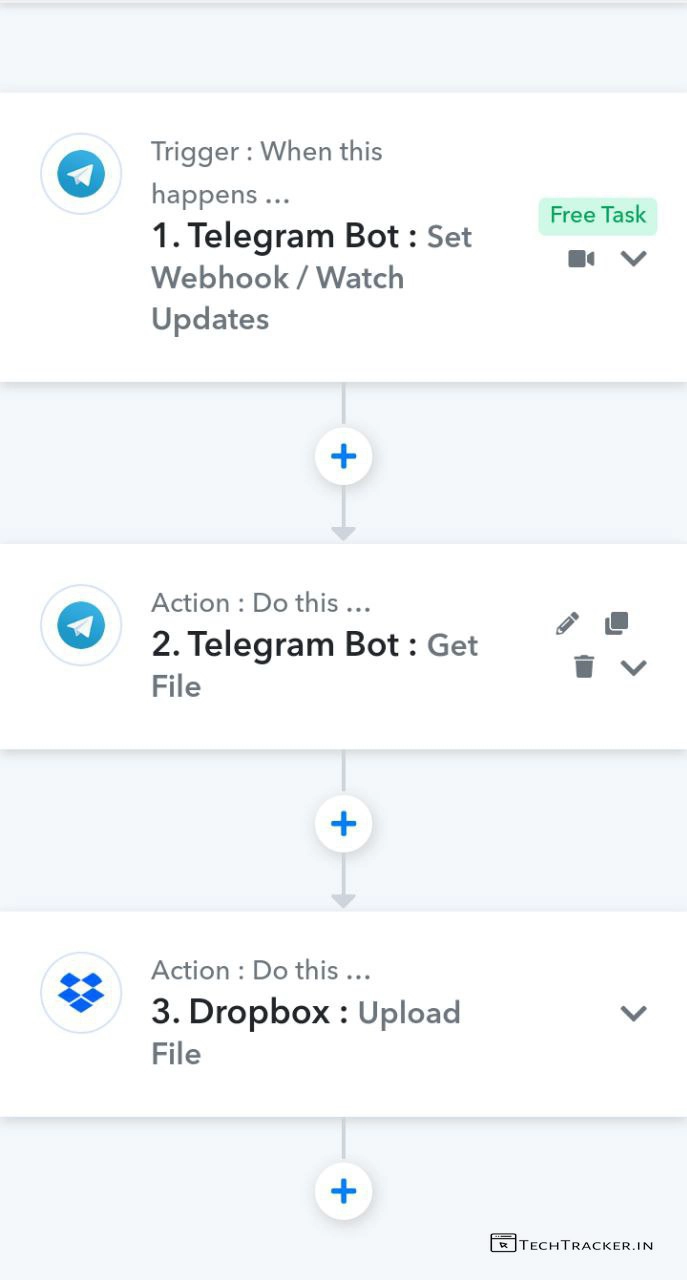Add a step after the Telegram trigger

[343, 456]
